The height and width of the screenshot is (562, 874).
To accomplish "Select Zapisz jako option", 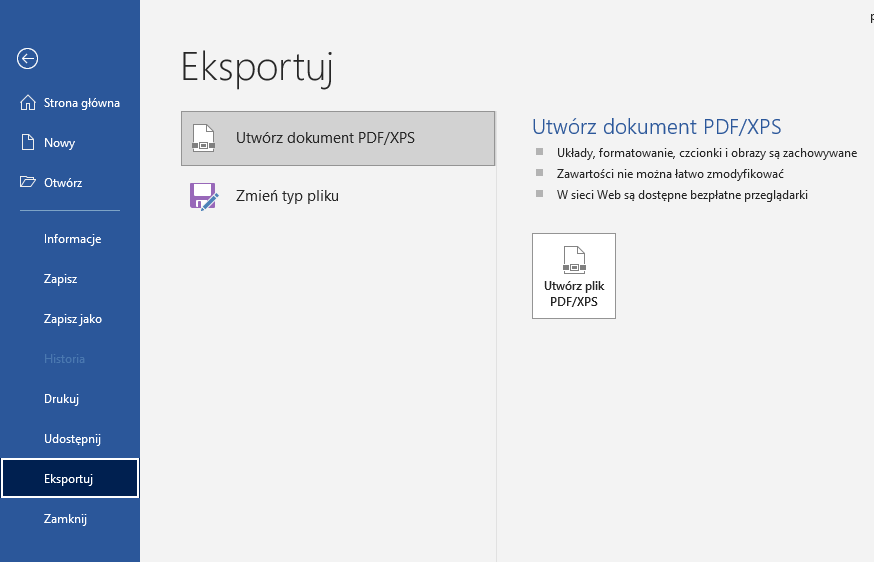I will [70, 319].
